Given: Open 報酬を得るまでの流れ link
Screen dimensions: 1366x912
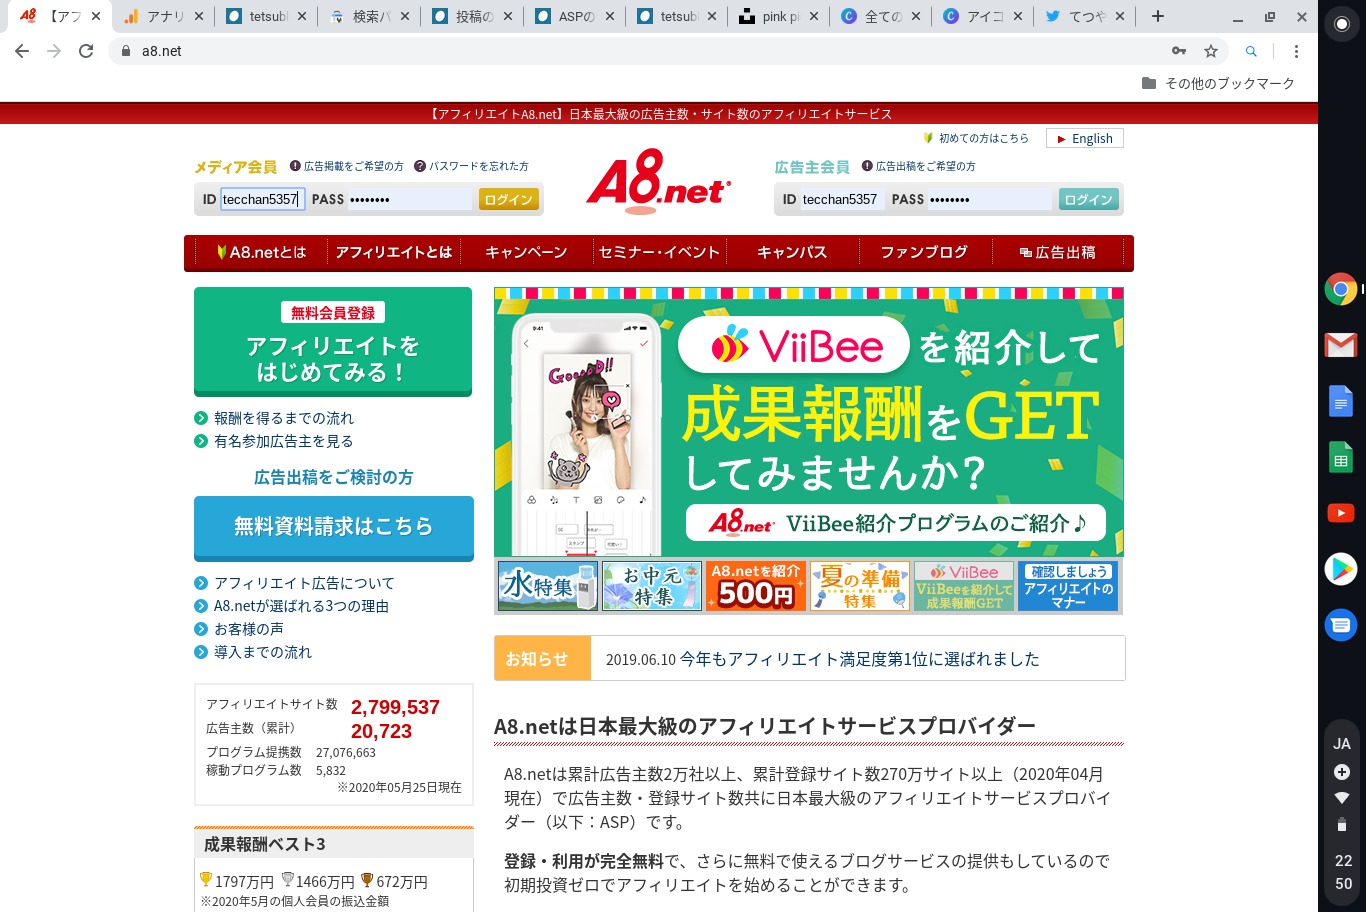Looking at the screenshot, I should point(284,418).
